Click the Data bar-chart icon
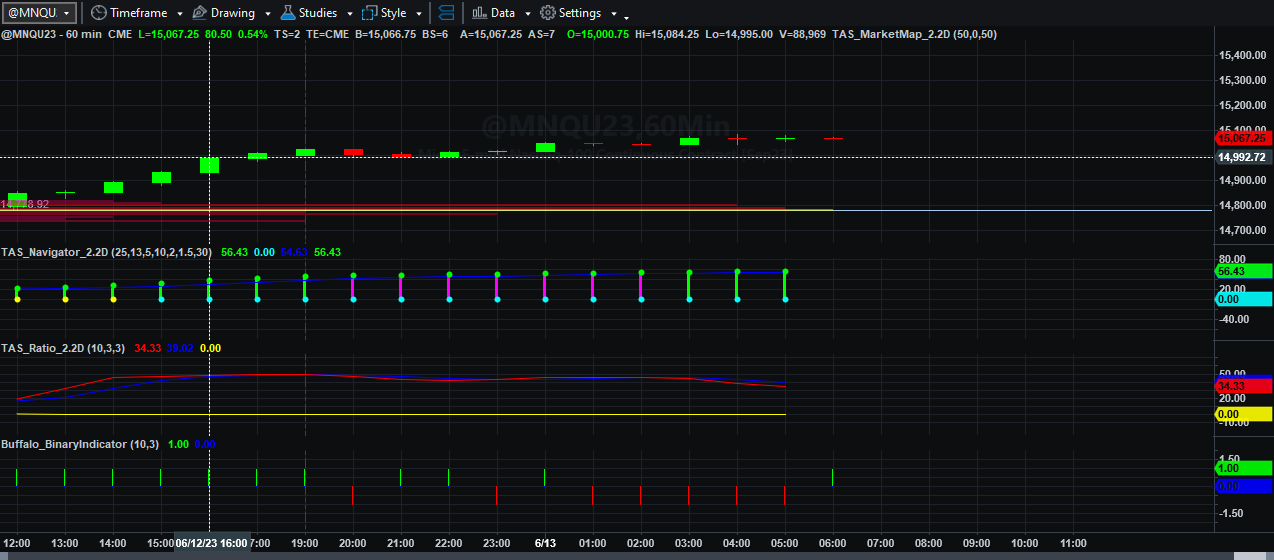Screen dimensions: 1274x560 (x=480, y=13)
